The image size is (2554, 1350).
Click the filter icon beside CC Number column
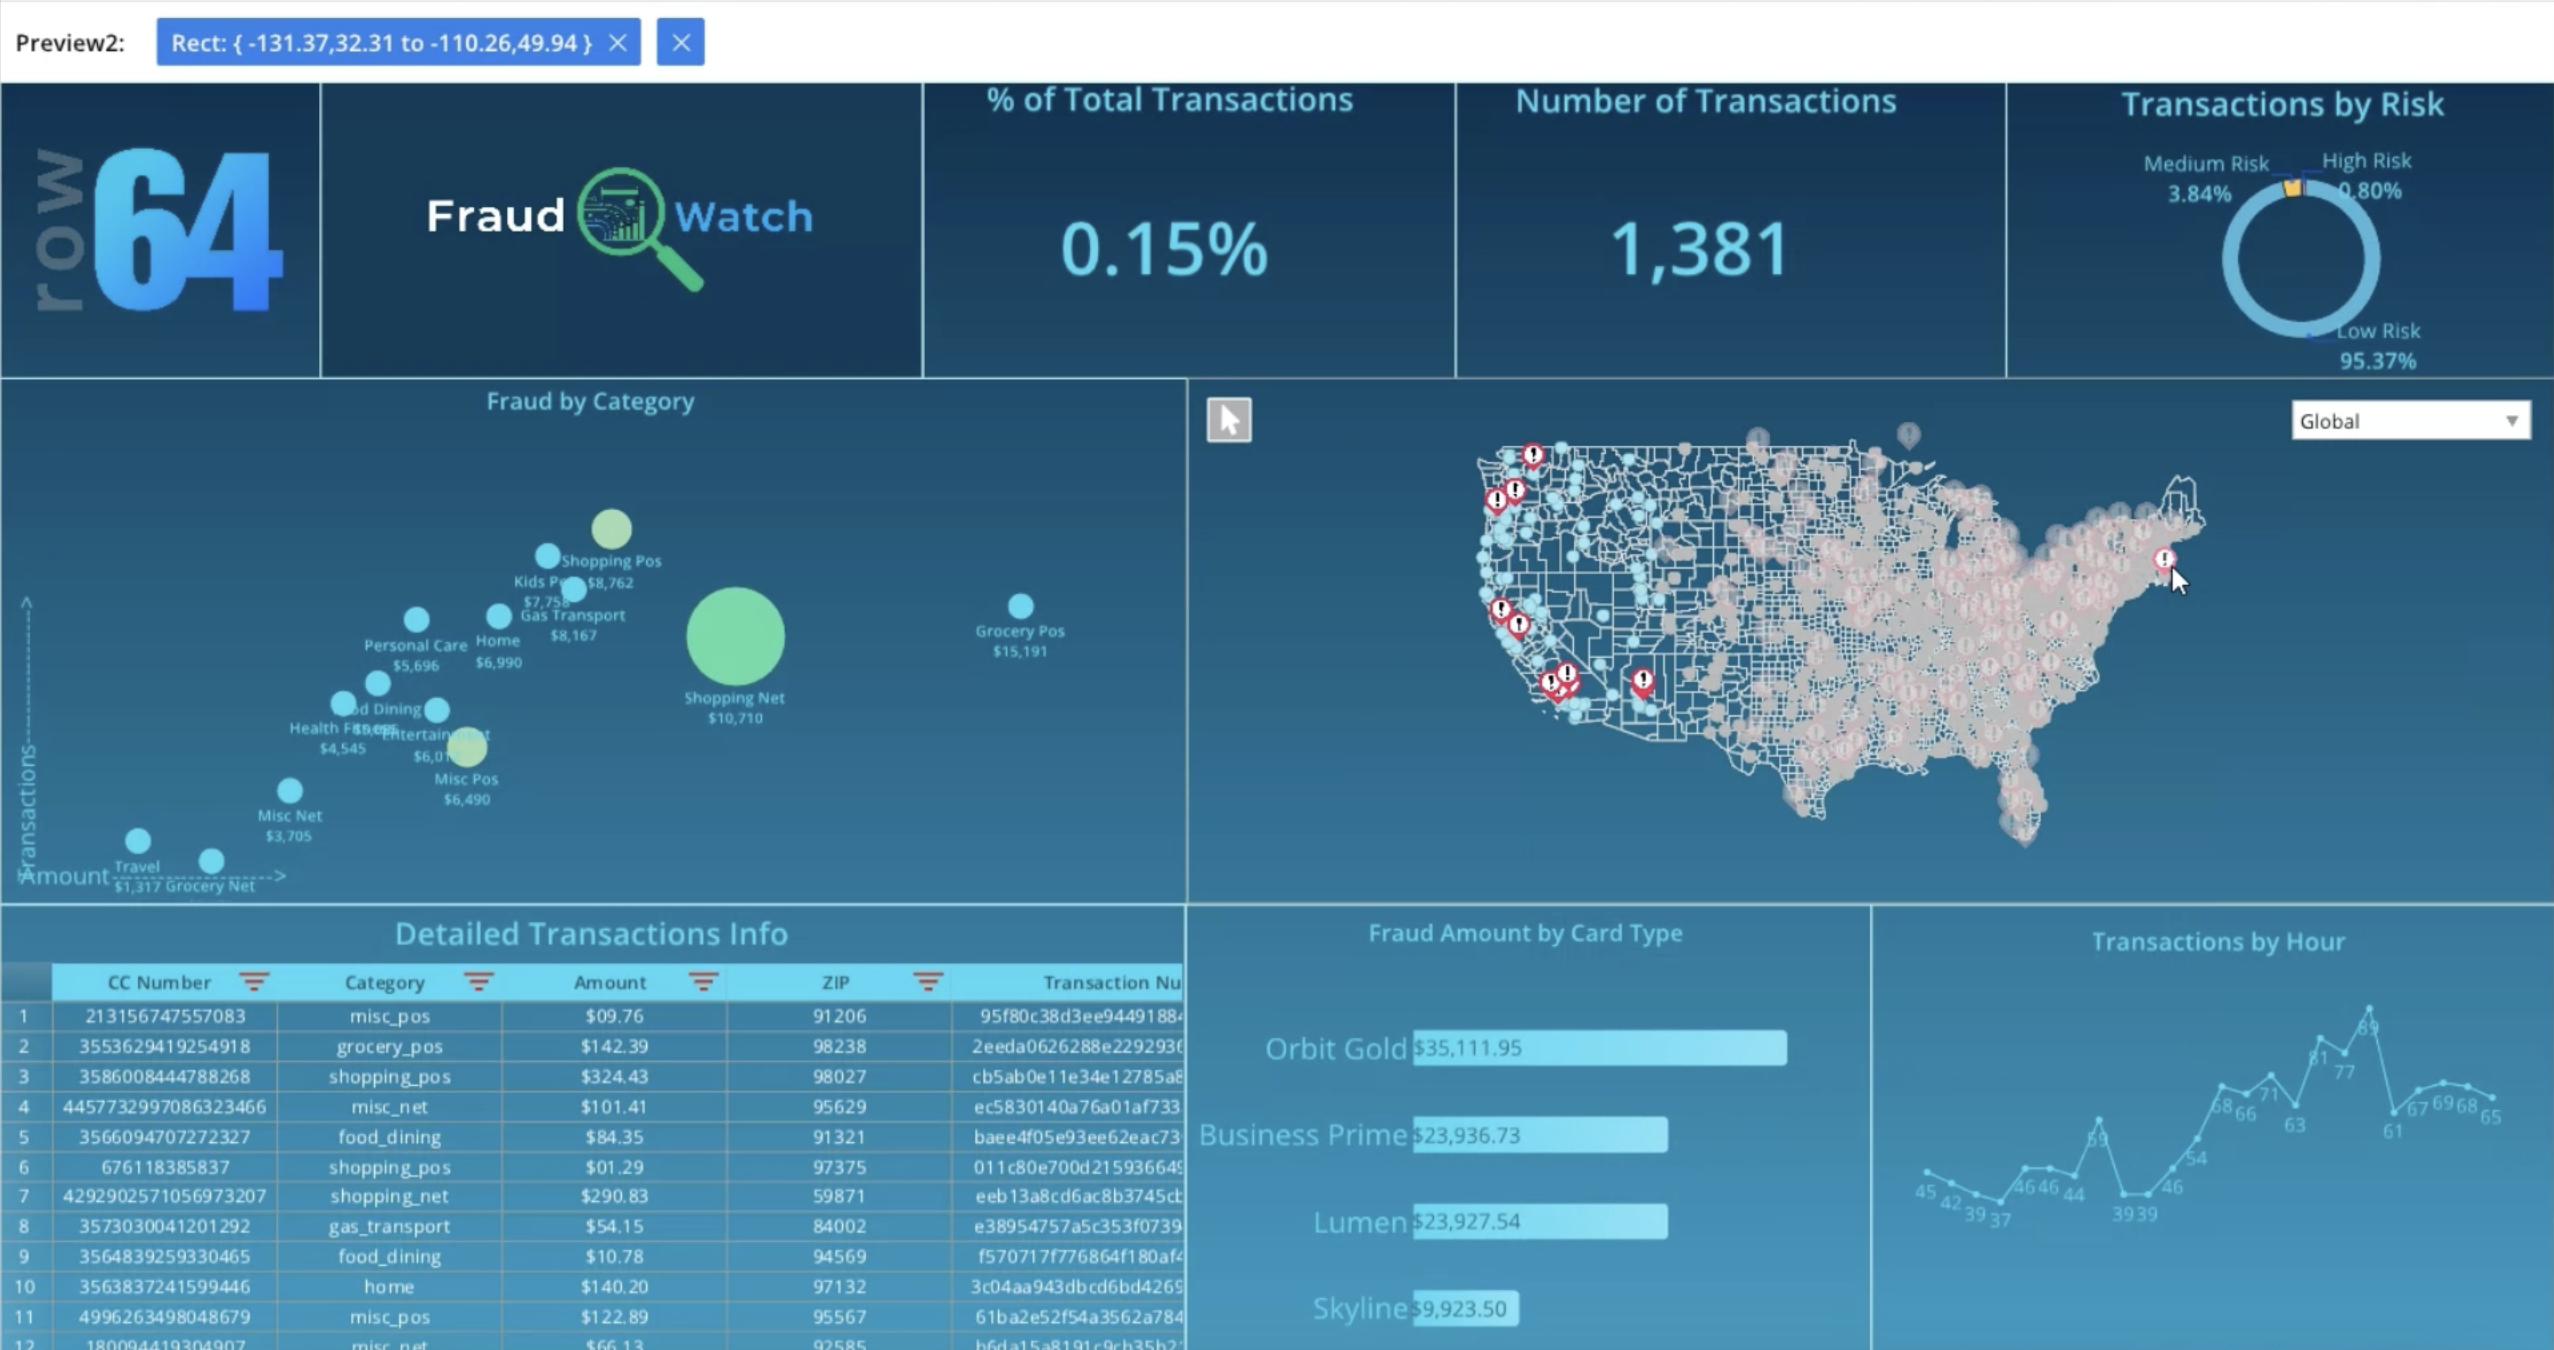(x=256, y=982)
